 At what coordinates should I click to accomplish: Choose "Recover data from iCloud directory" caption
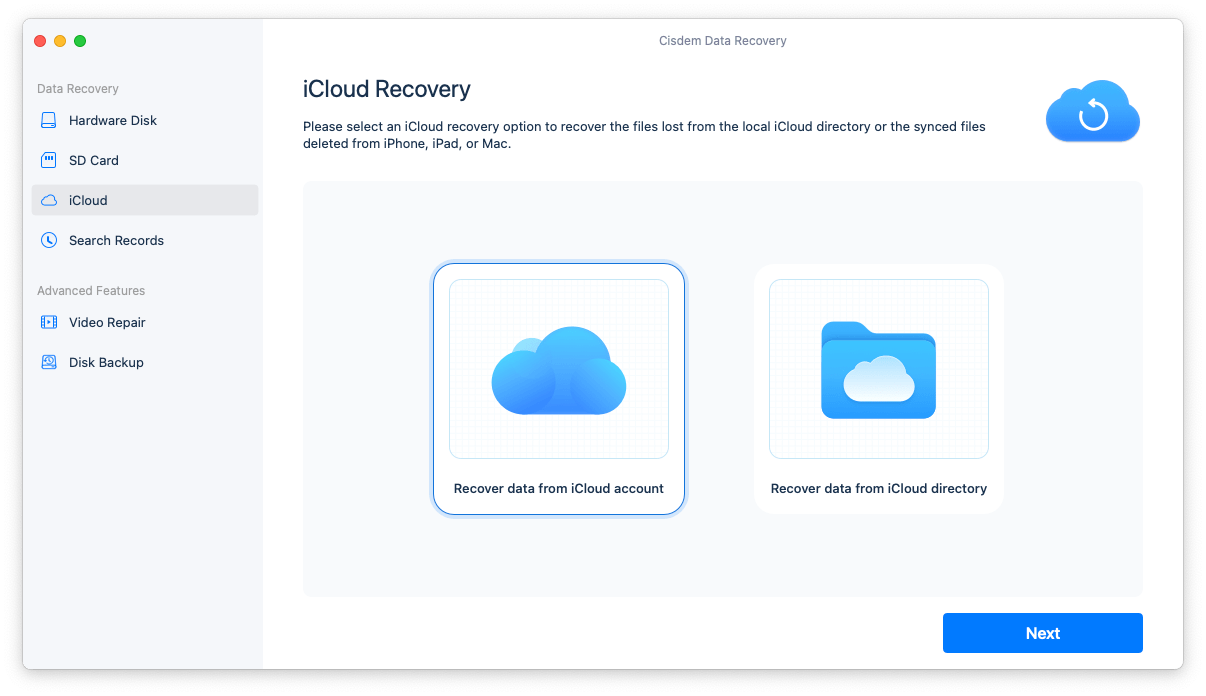point(878,489)
